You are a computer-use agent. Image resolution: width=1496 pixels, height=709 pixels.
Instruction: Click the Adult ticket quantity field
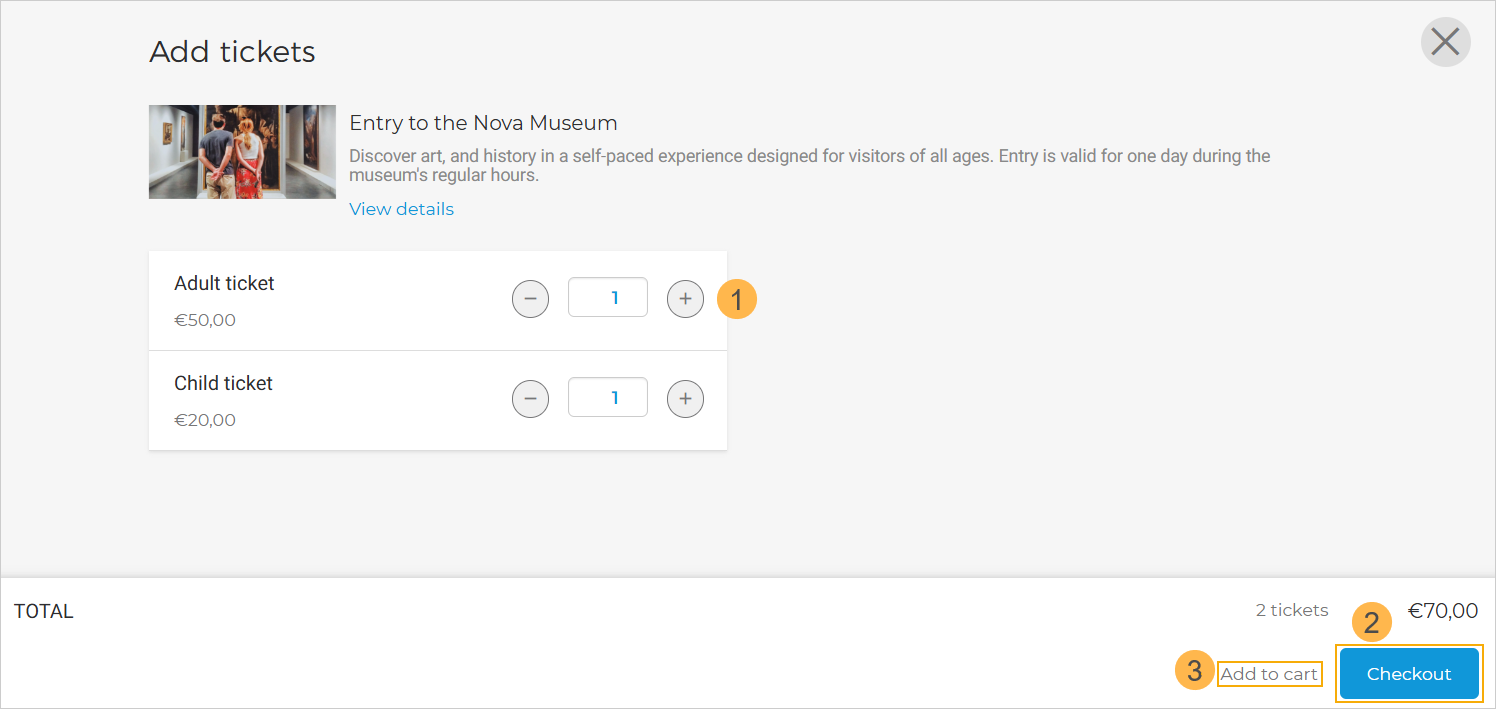point(608,298)
